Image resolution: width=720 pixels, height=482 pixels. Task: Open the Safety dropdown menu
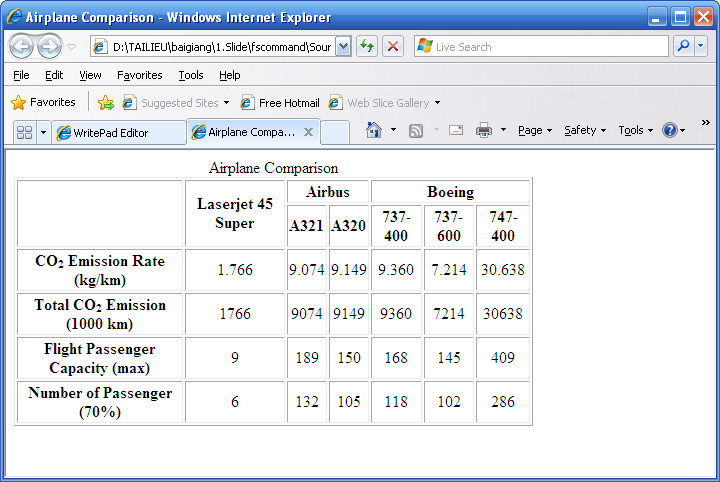pyautogui.click(x=584, y=130)
